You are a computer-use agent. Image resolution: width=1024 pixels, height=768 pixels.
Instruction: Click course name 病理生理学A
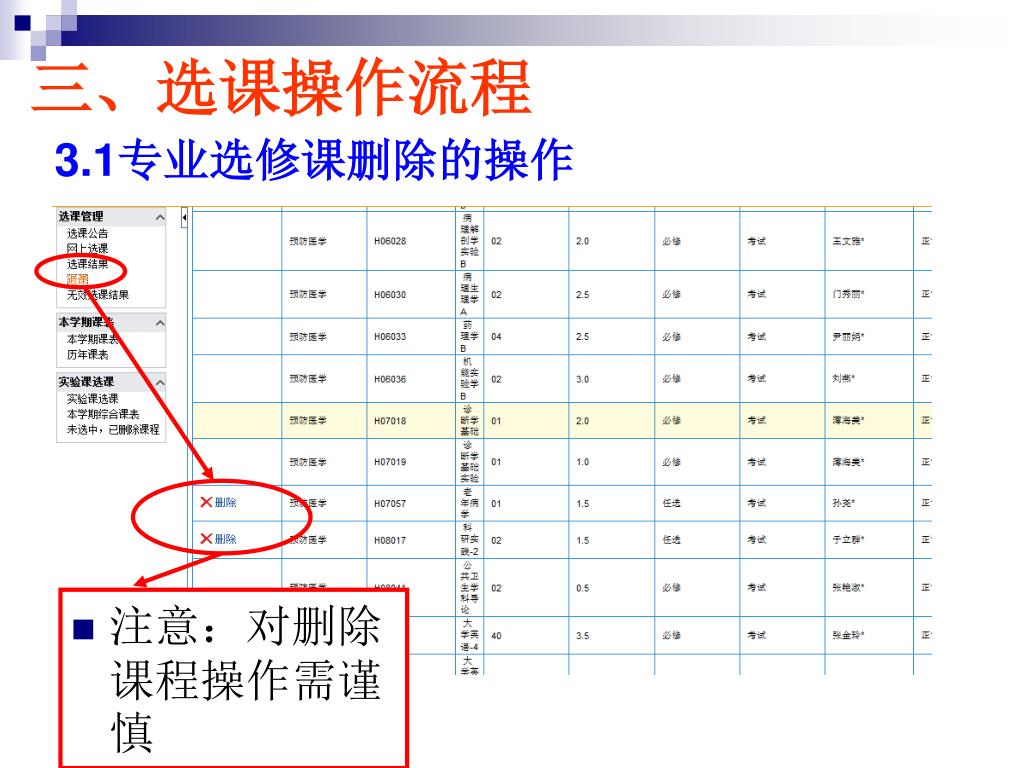pos(470,295)
